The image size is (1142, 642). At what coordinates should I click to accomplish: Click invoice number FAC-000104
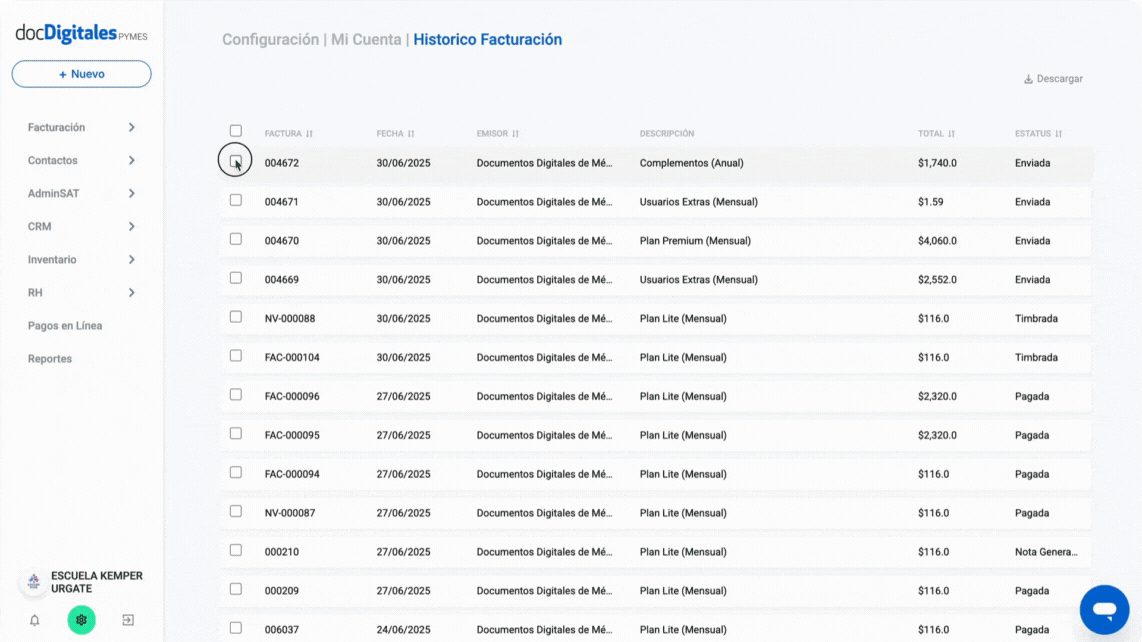click(x=292, y=357)
